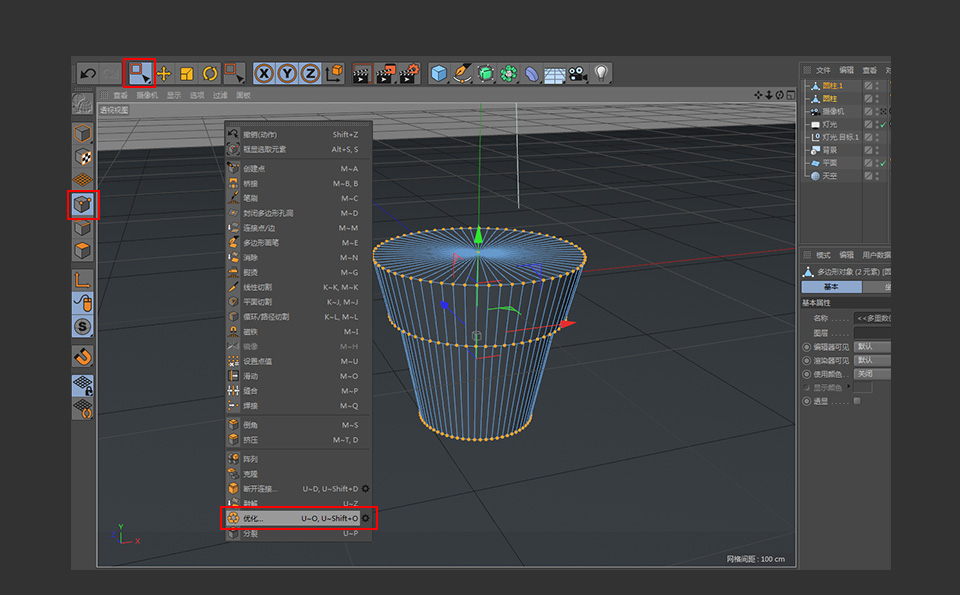This screenshot has height=595, width=960.
Task: Click the 显示颜色 color swatch
Action: [862, 387]
